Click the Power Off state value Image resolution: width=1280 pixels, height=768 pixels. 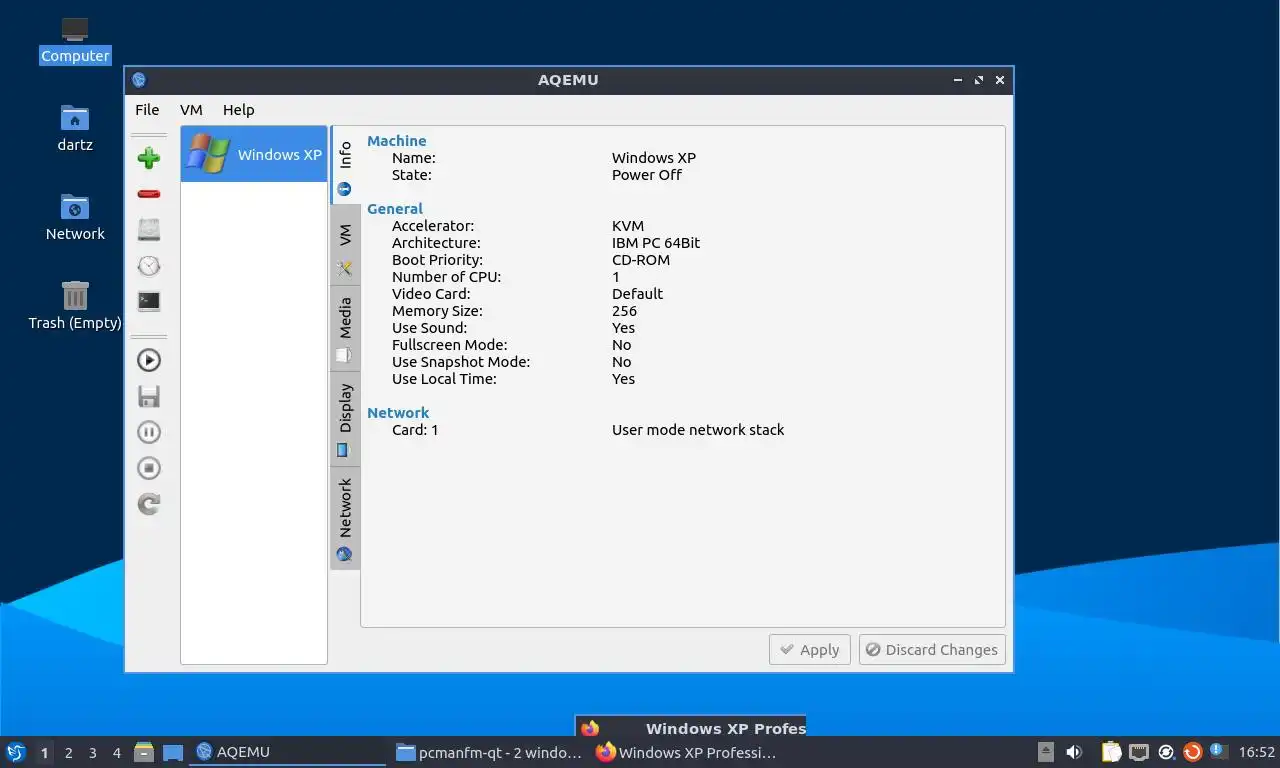[647, 175]
